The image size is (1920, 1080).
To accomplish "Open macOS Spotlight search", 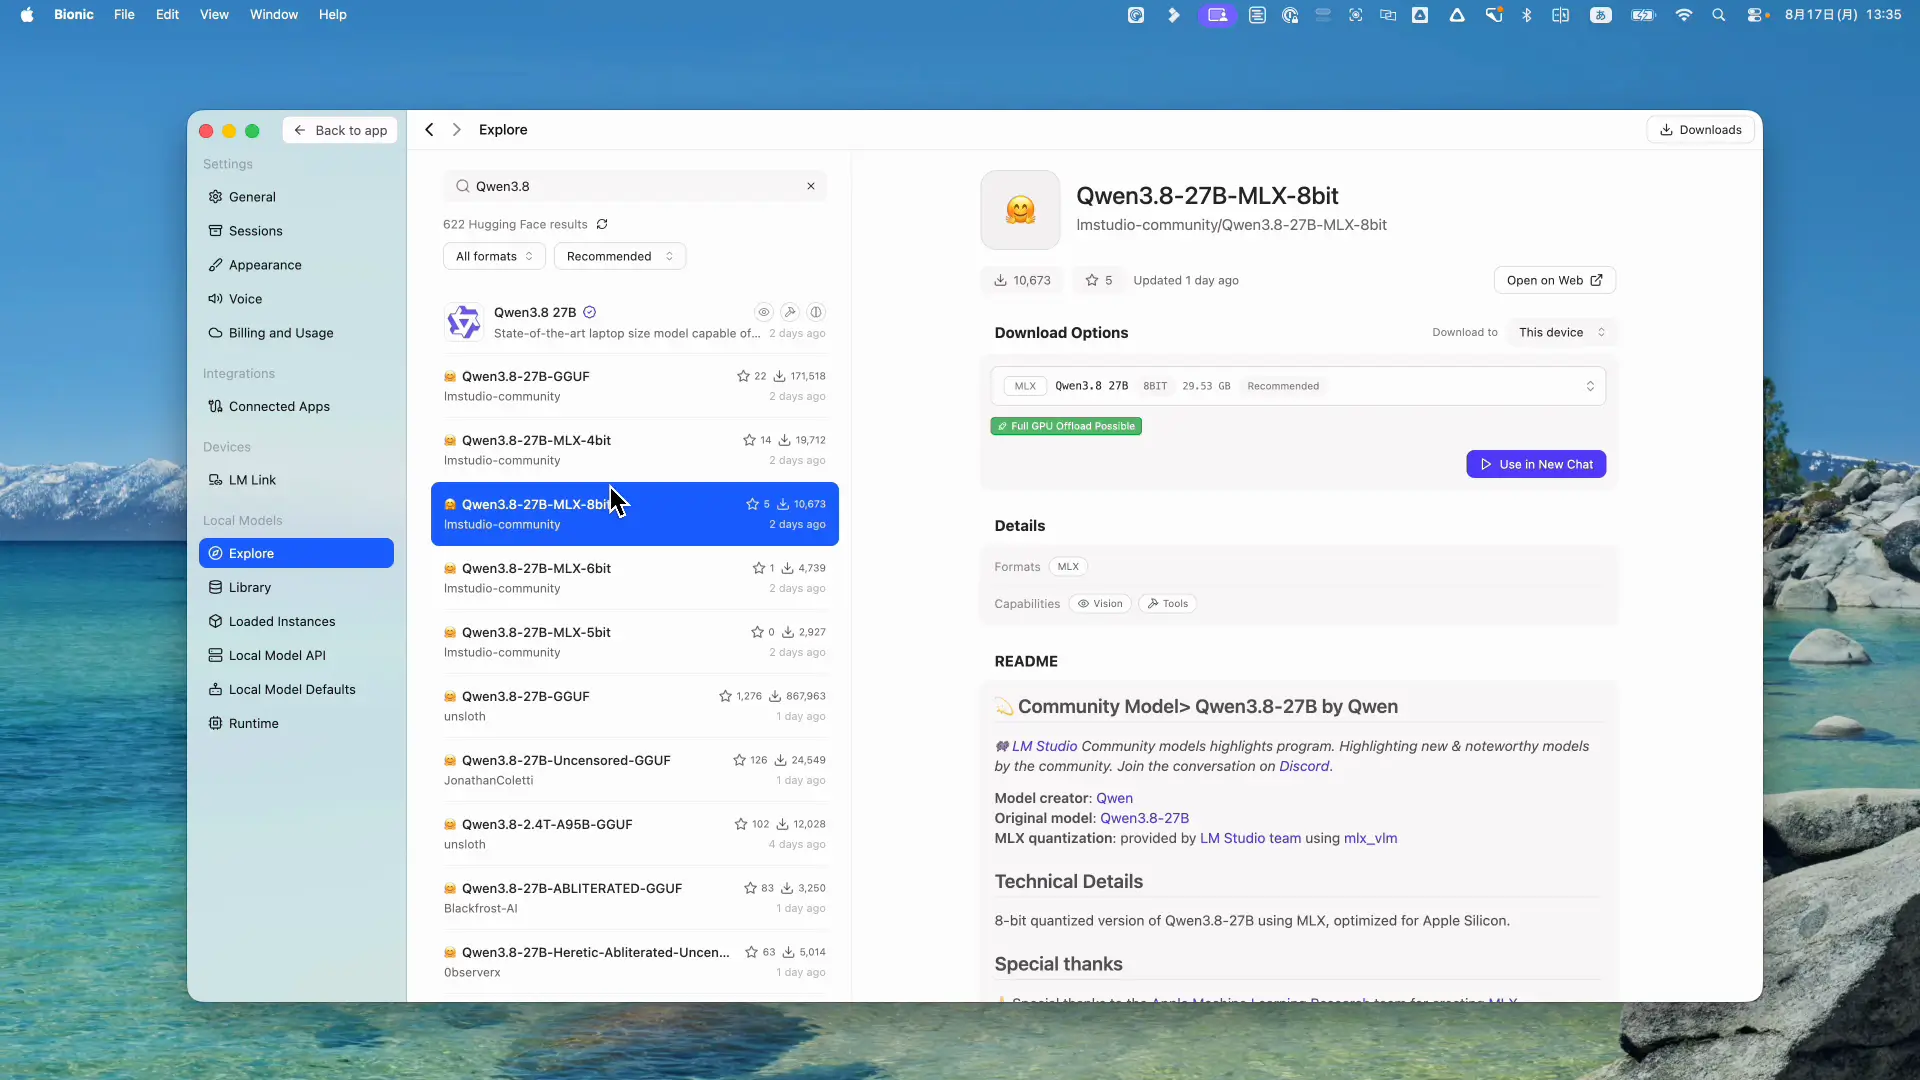I will (1719, 15).
